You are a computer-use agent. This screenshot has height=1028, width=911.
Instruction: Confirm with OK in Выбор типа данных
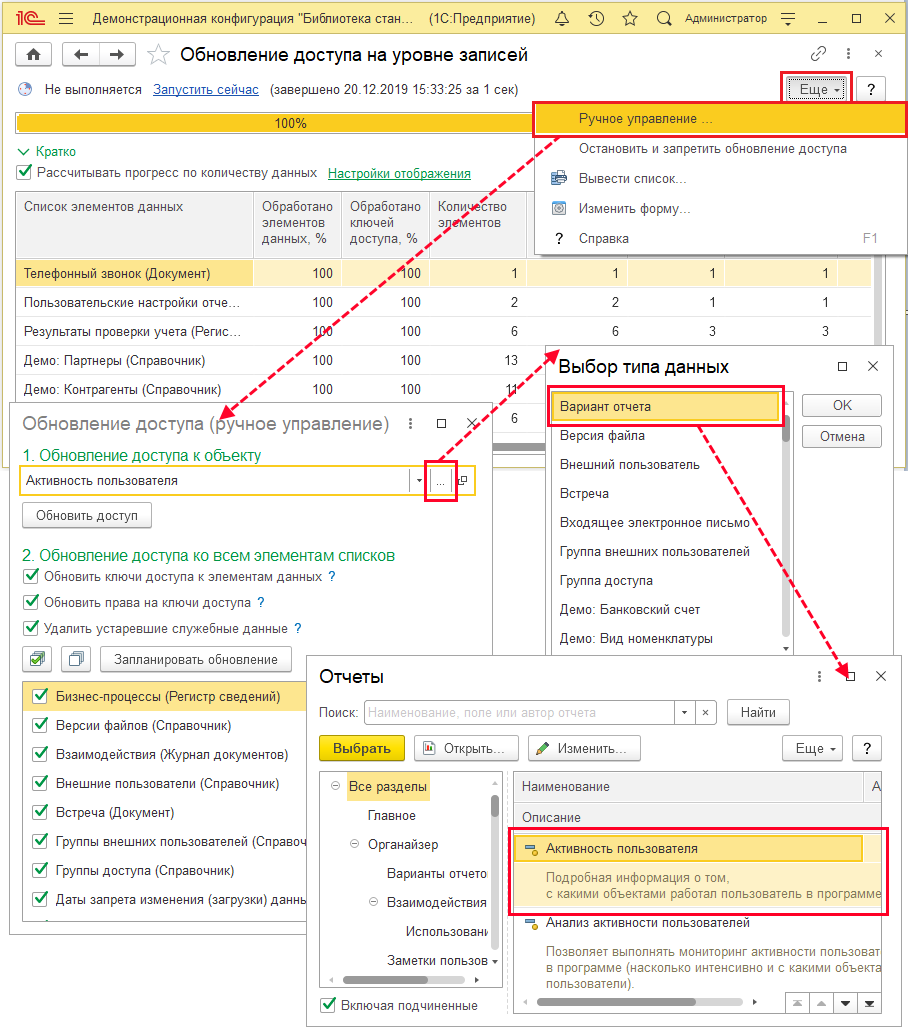pyautogui.click(x=842, y=405)
